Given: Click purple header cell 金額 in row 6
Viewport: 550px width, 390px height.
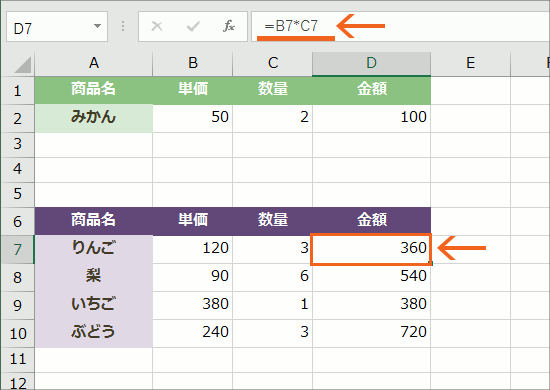Looking at the screenshot, I should (371, 221).
